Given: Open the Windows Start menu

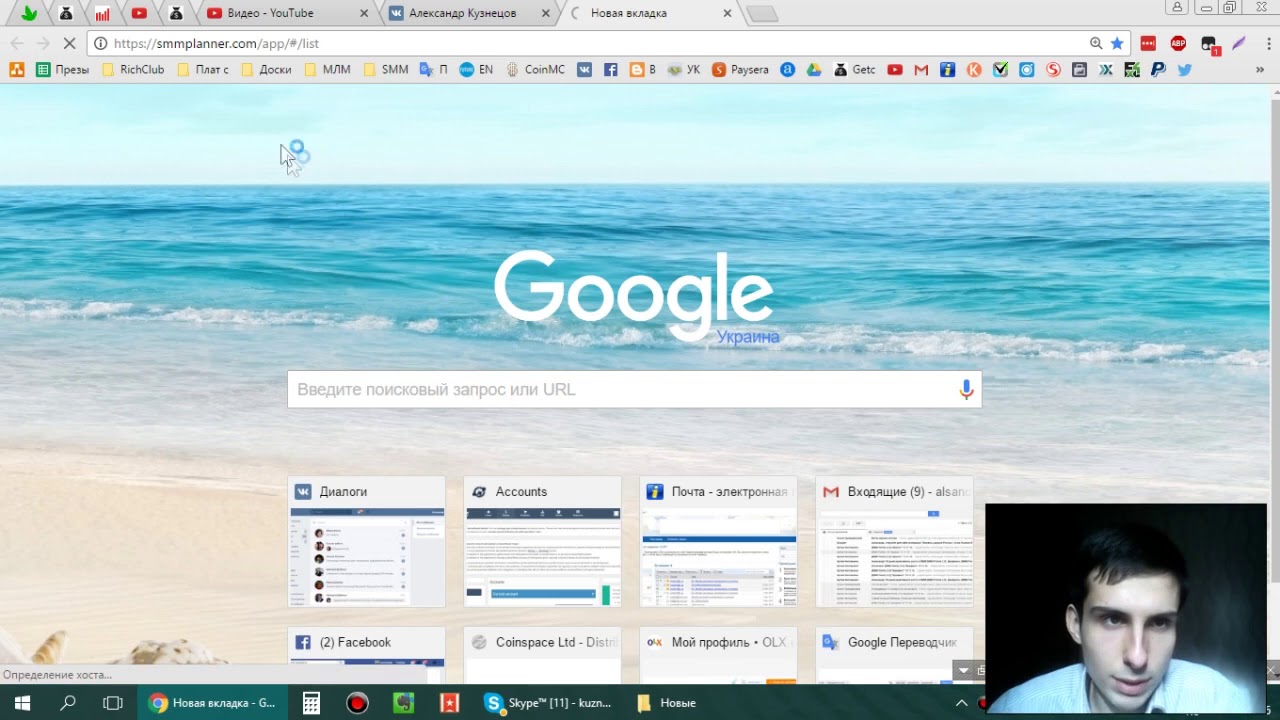Looking at the screenshot, I should [x=22, y=703].
